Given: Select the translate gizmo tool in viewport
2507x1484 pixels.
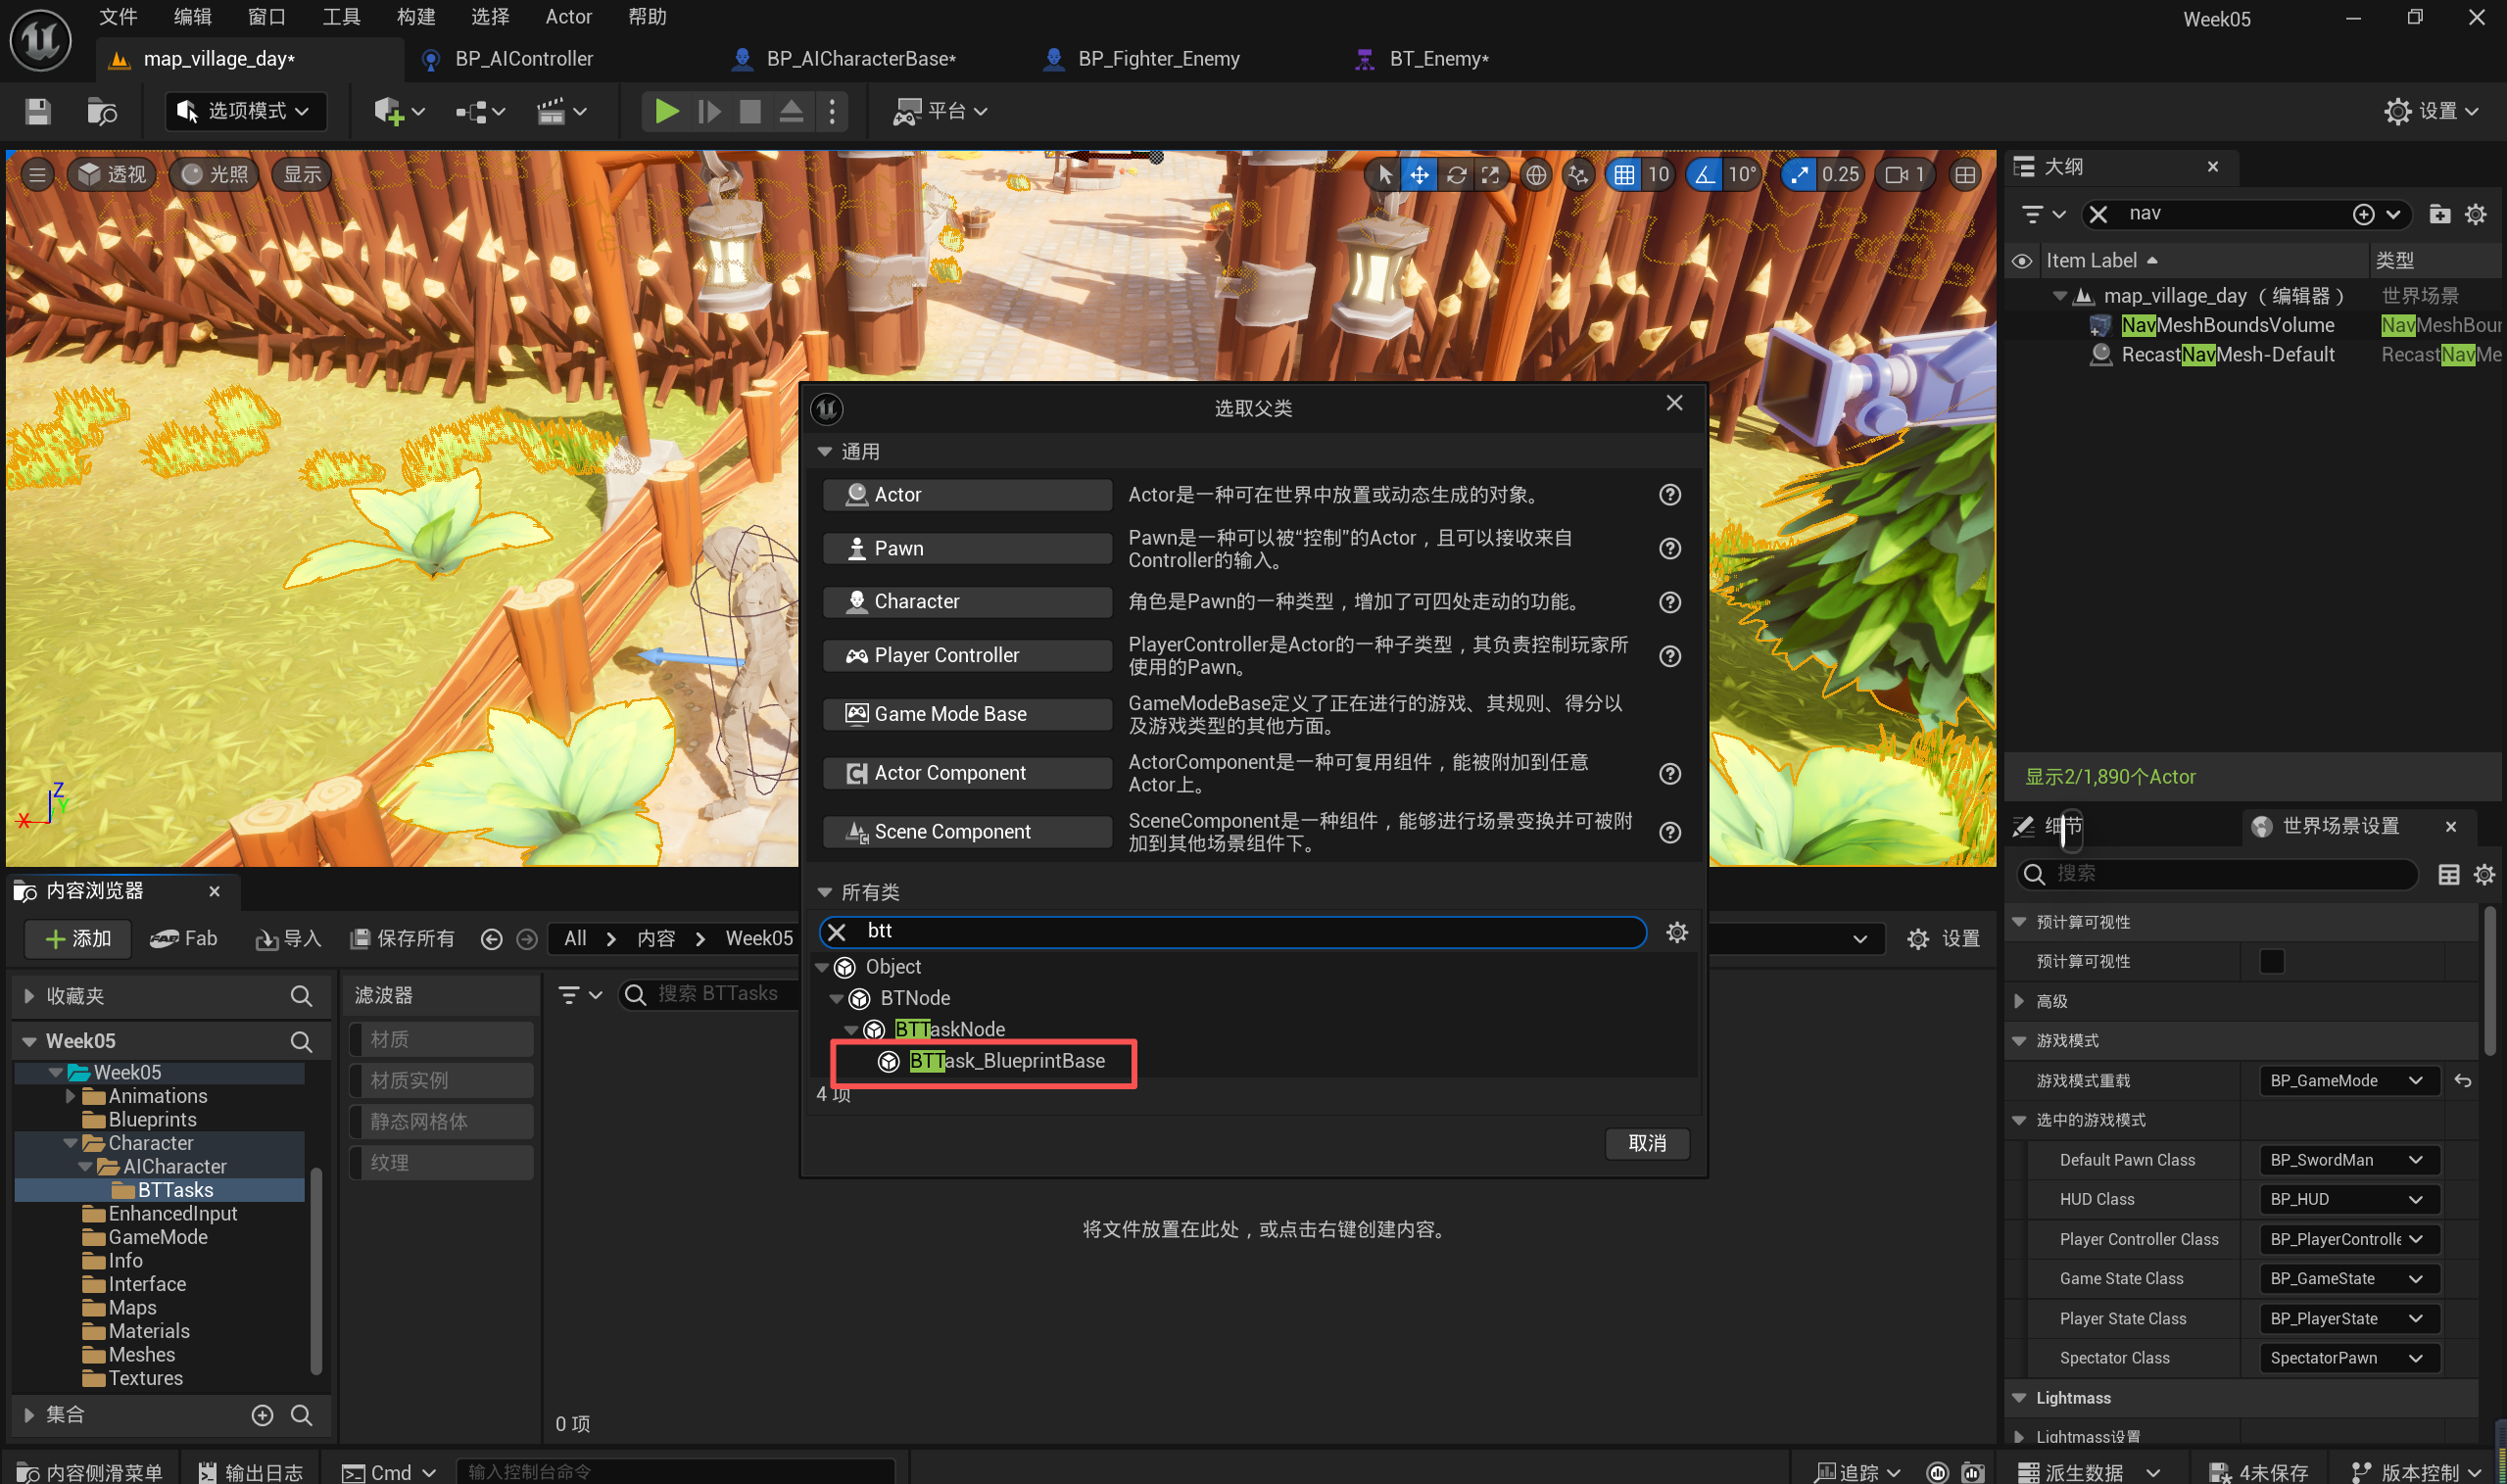Looking at the screenshot, I should click(x=1419, y=175).
